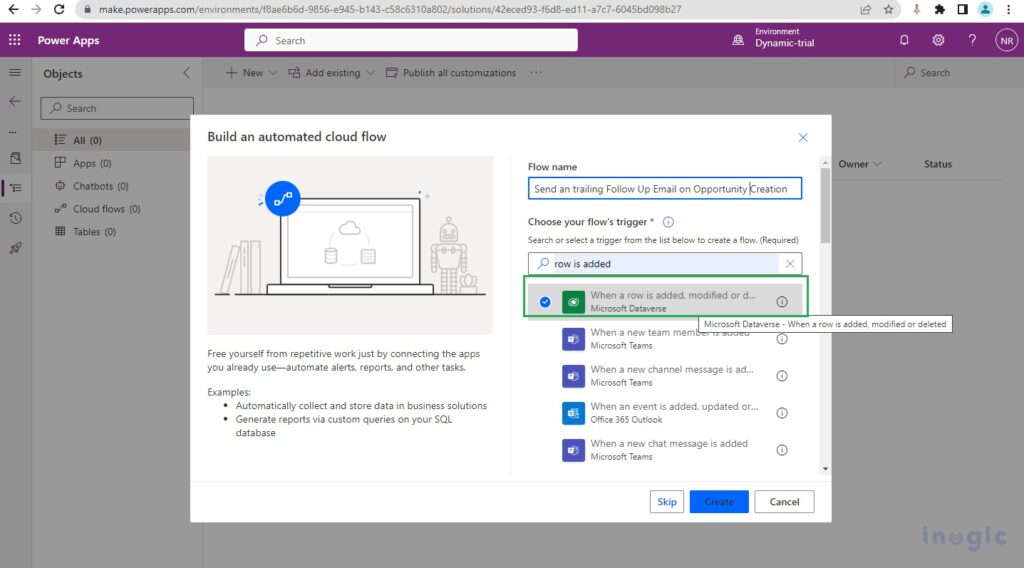Select When a new team member is added

pyautogui.click(x=670, y=339)
